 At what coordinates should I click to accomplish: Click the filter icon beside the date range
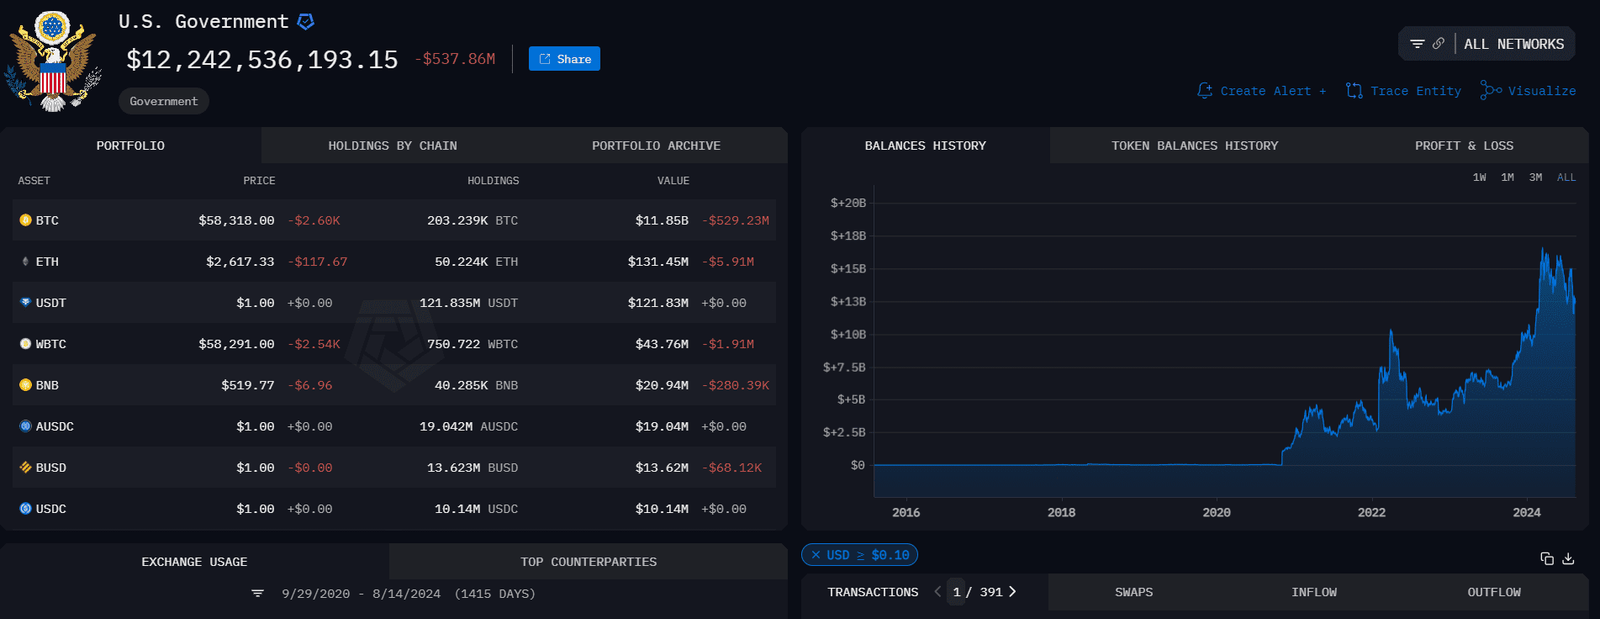(258, 593)
